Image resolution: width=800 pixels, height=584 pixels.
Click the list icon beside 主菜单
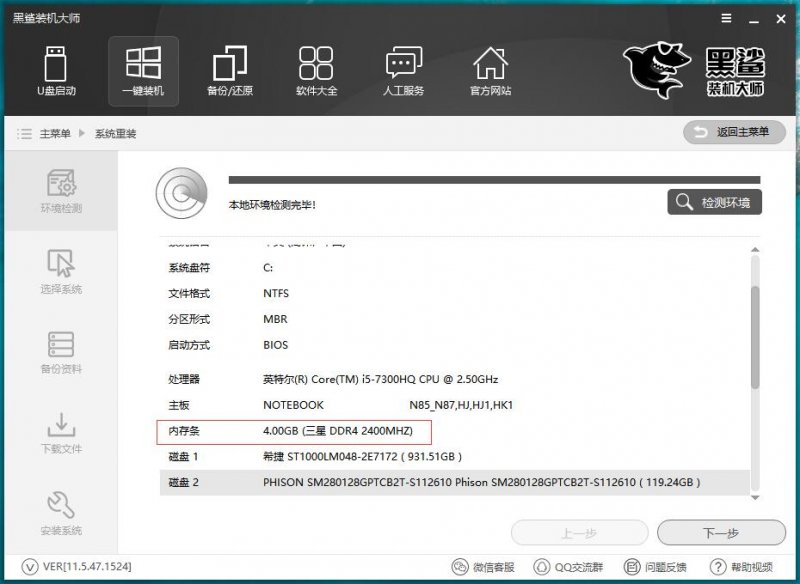click(24, 134)
